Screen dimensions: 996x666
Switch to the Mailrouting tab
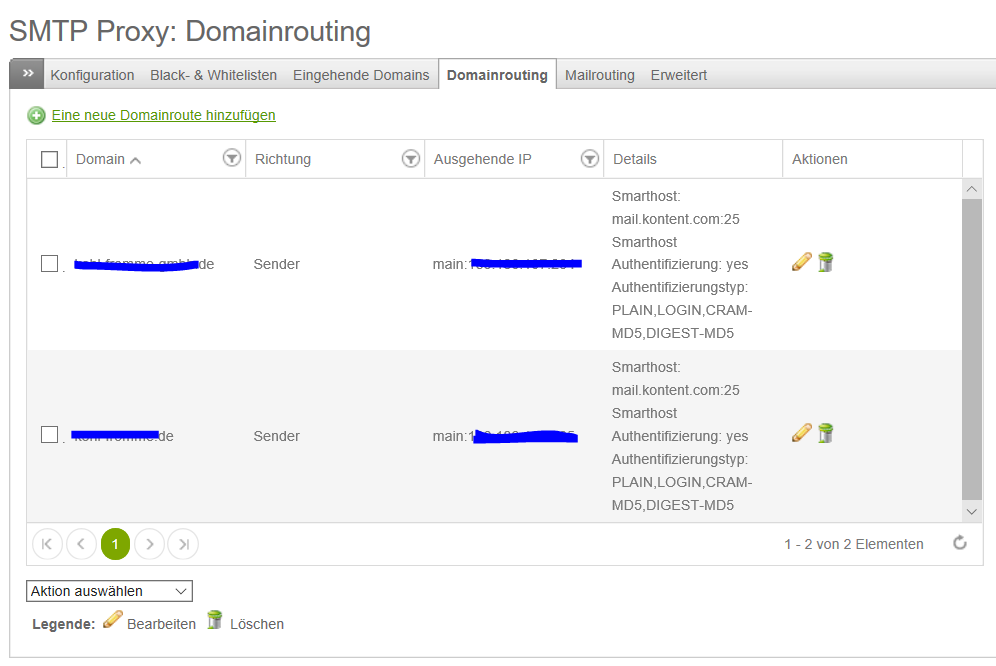coord(599,75)
